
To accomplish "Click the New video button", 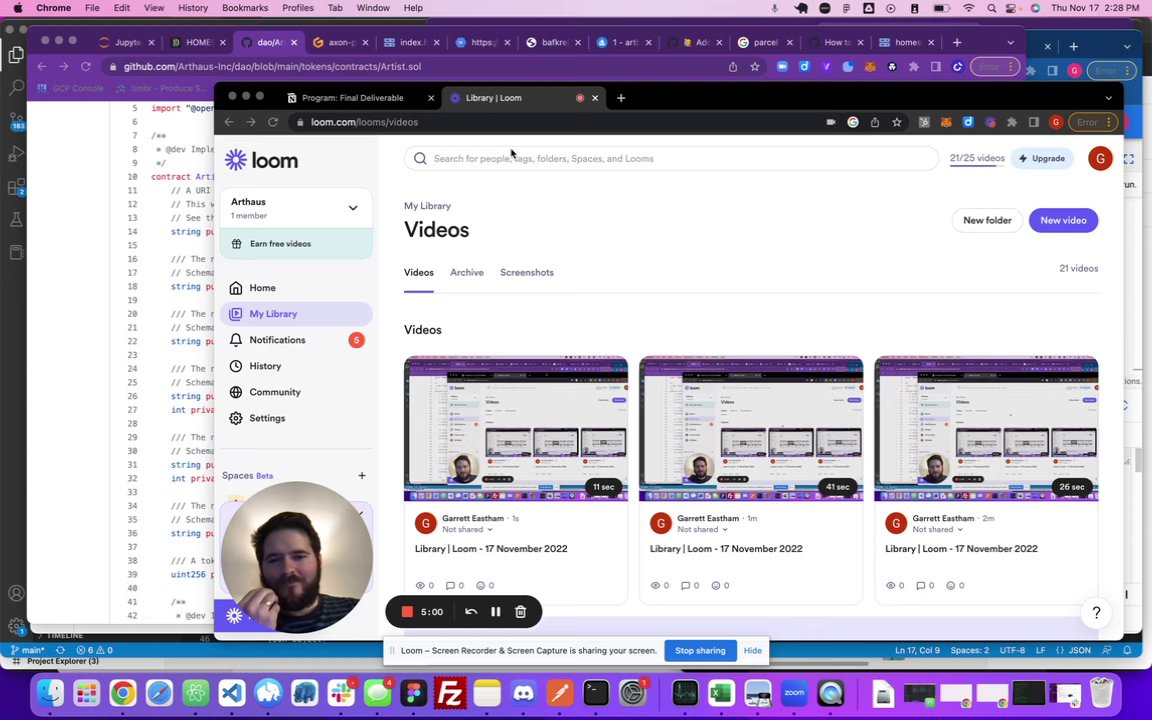I will point(1063,220).
